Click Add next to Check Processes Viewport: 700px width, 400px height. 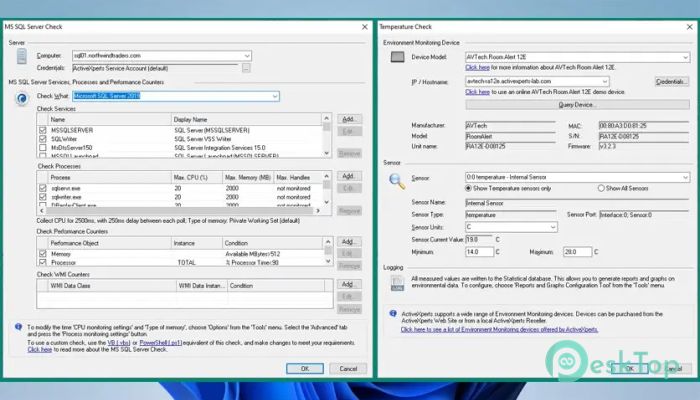click(x=349, y=176)
